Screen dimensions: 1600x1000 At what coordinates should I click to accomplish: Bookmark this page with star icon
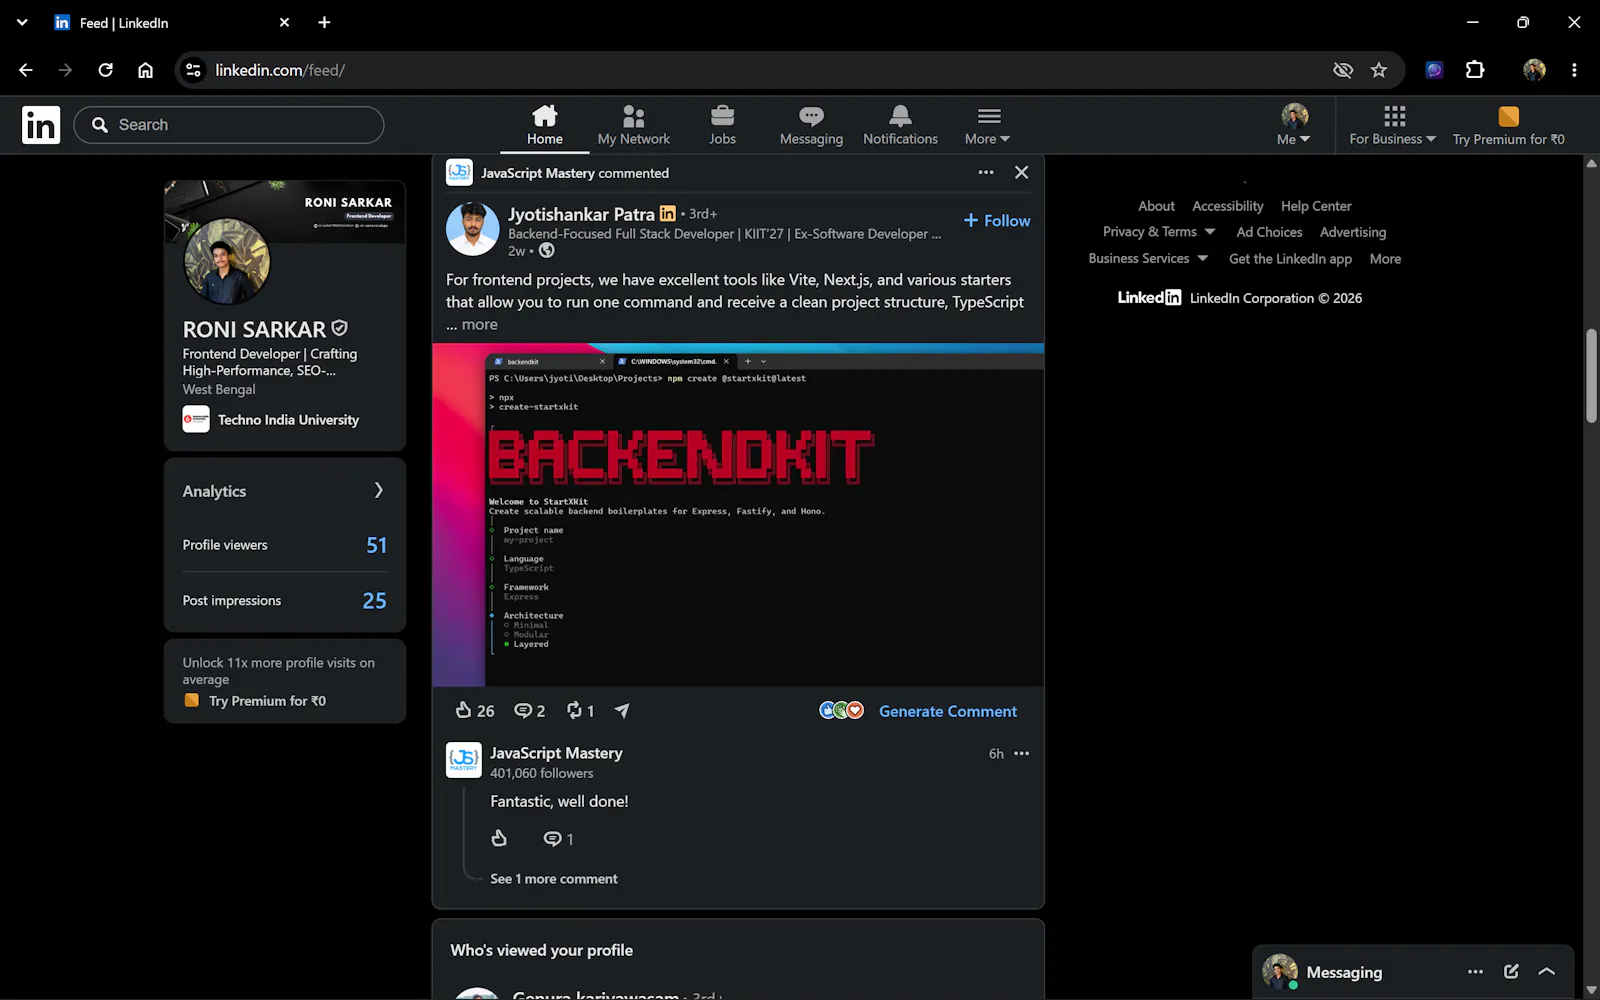click(x=1379, y=70)
